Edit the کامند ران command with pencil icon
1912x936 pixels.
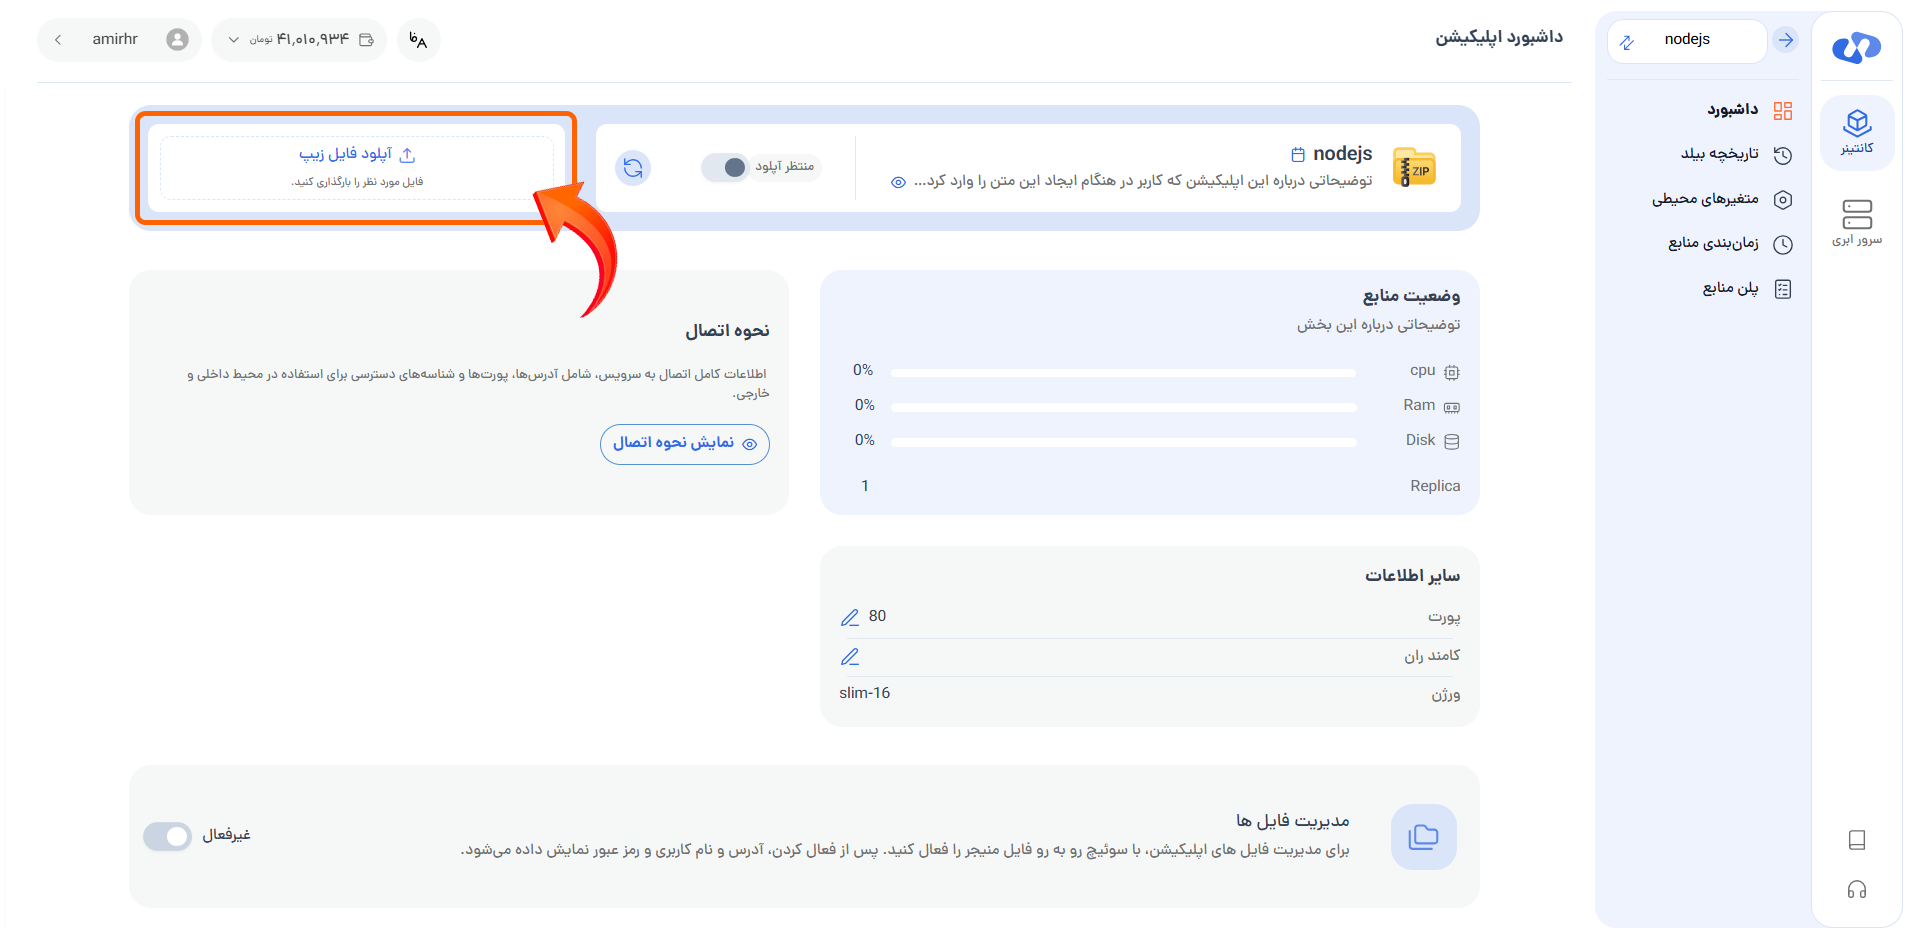coord(850,657)
